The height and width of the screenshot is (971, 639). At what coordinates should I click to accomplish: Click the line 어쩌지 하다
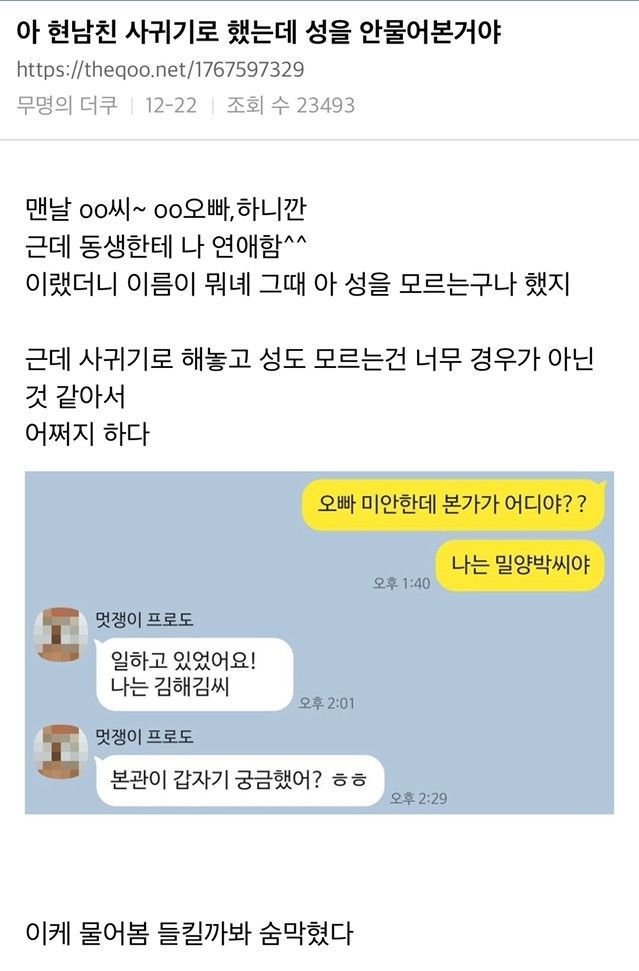[x=87, y=433]
